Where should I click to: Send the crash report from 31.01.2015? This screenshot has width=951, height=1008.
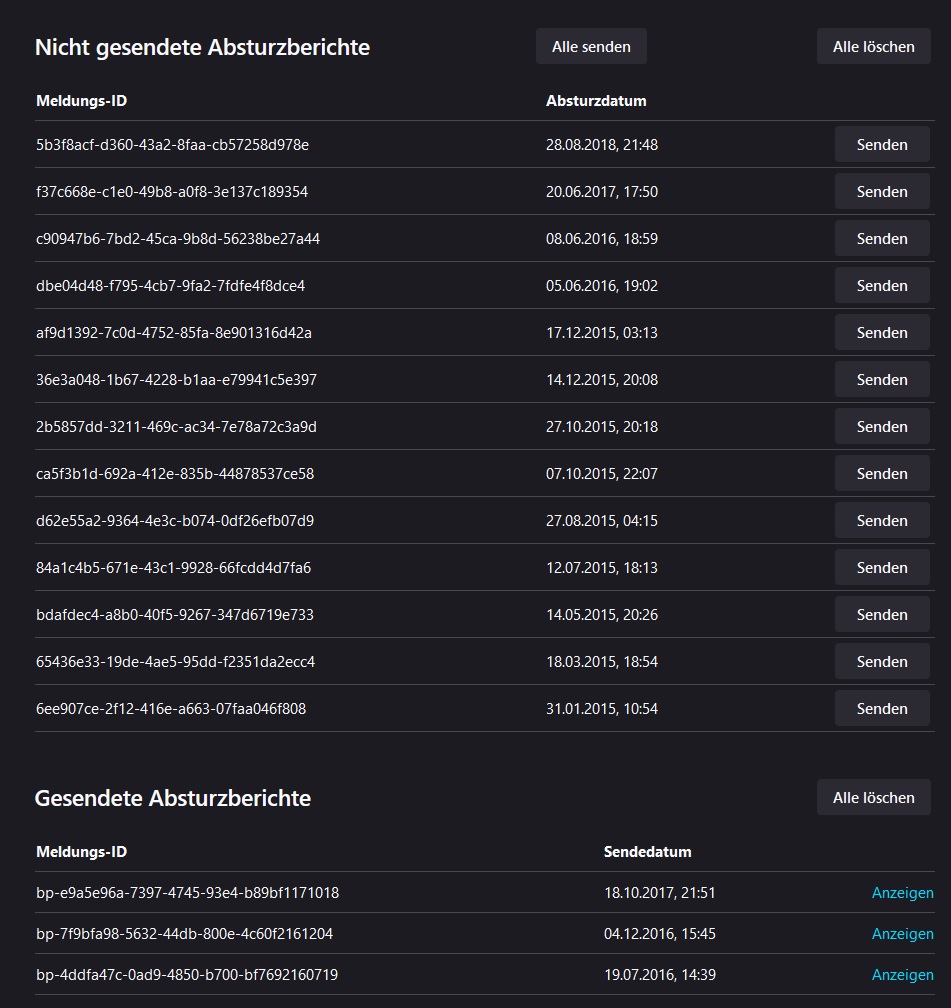[882, 709]
